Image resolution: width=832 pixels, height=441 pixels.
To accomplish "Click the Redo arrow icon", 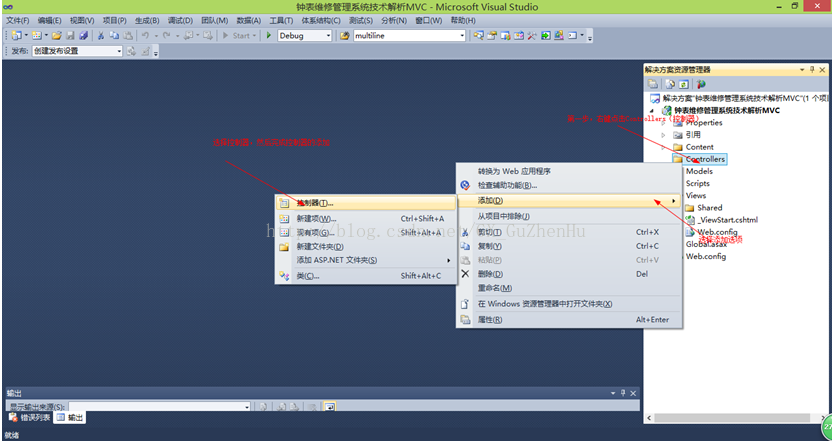I will (166, 36).
